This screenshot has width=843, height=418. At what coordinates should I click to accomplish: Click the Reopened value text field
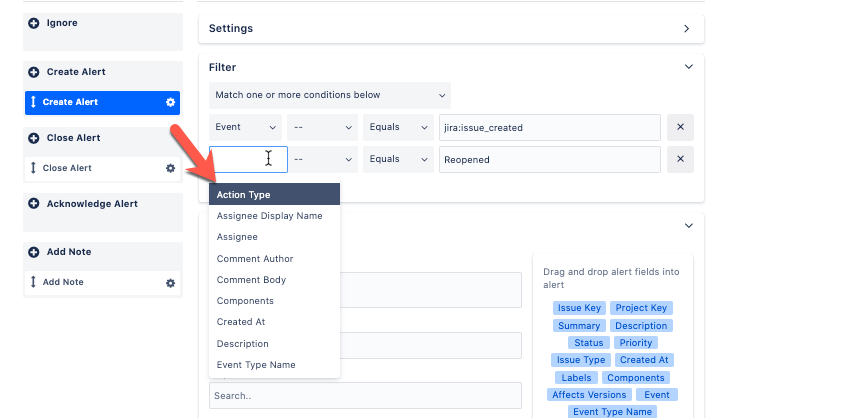[549, 160]
